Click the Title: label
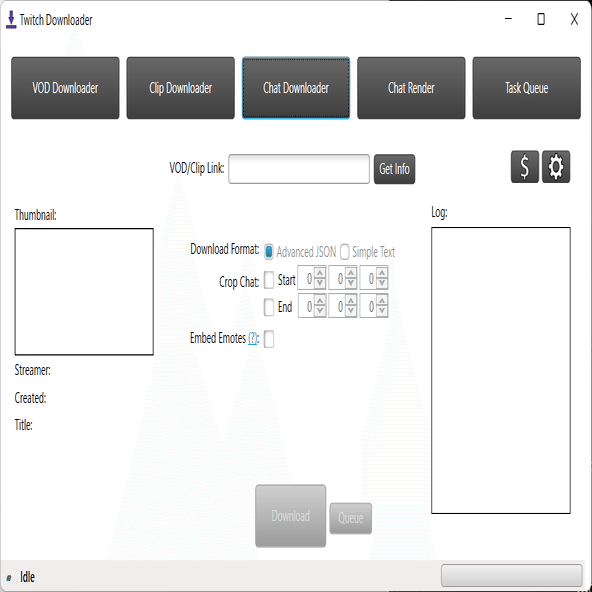Viewport: 592px width, 592px height. click(23, 425)
